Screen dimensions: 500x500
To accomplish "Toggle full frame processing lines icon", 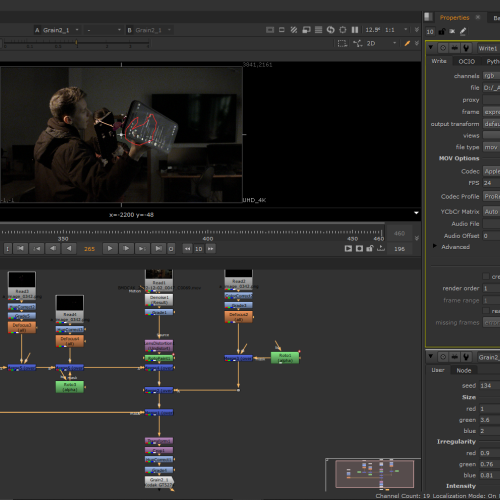I will click(x=318, y=30).
